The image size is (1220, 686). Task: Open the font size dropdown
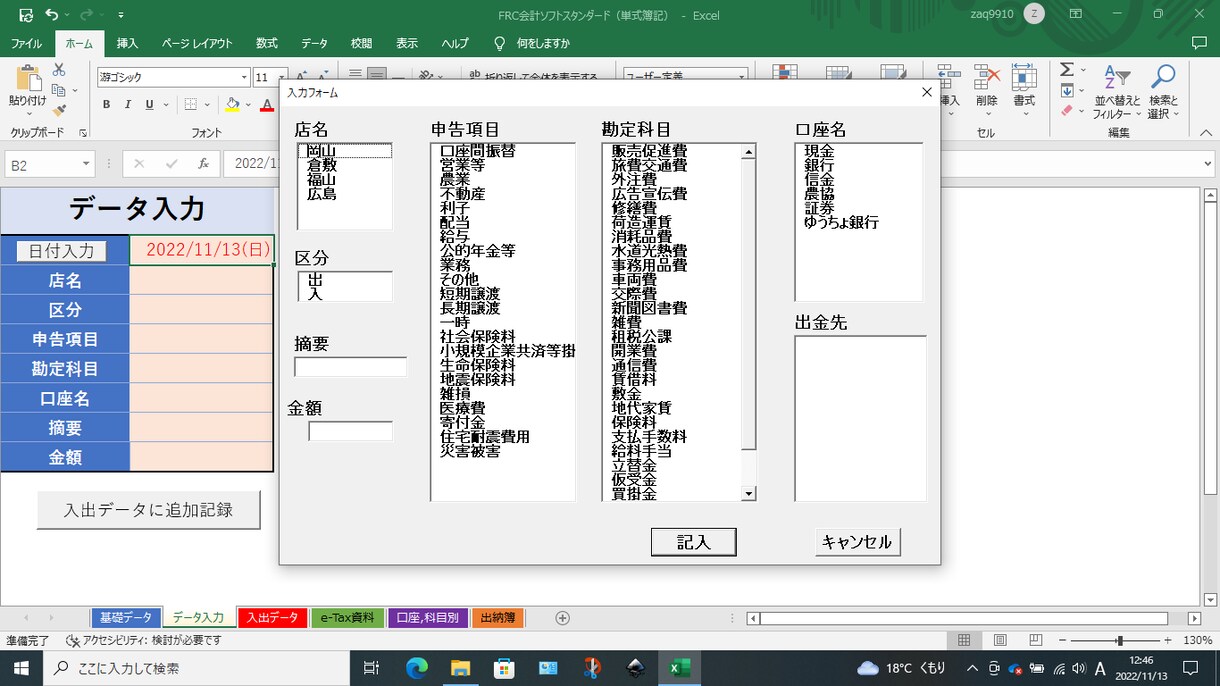tap(282, 77)
